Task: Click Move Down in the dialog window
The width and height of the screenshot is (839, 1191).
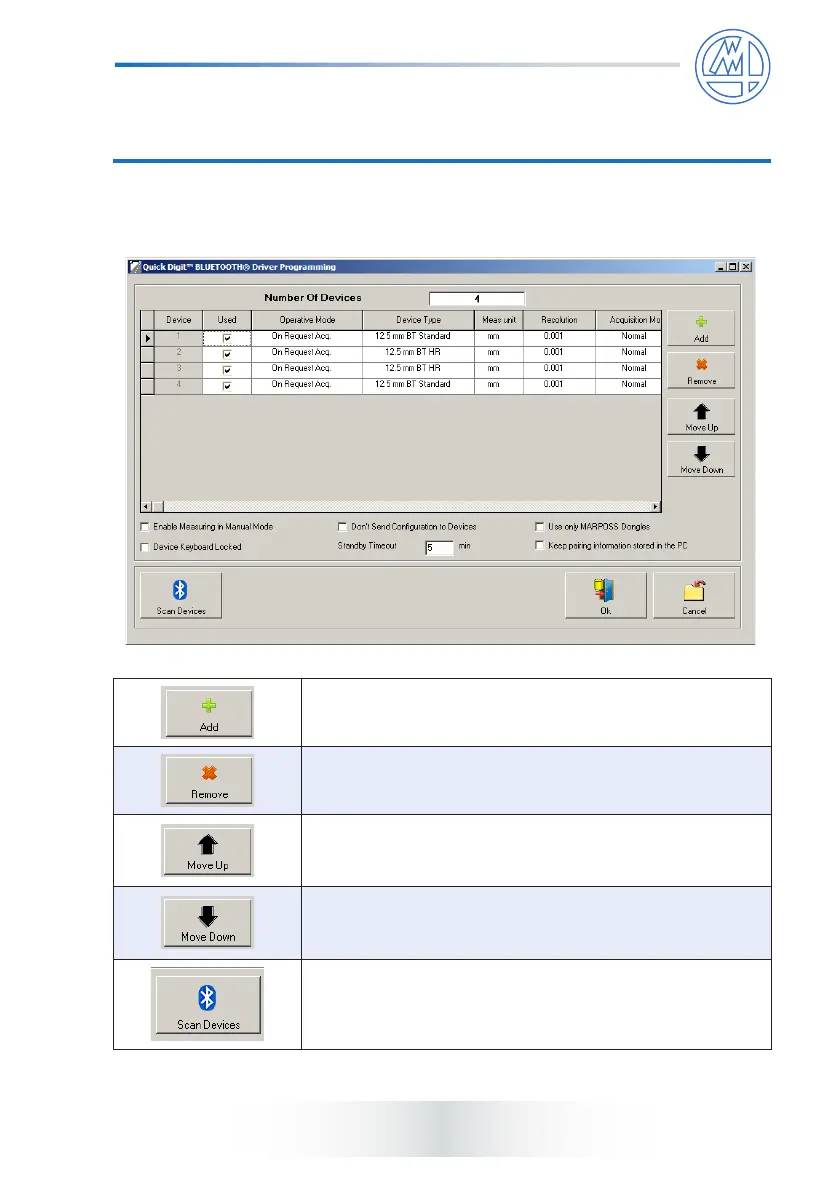Action: click(x=701, y=459)
